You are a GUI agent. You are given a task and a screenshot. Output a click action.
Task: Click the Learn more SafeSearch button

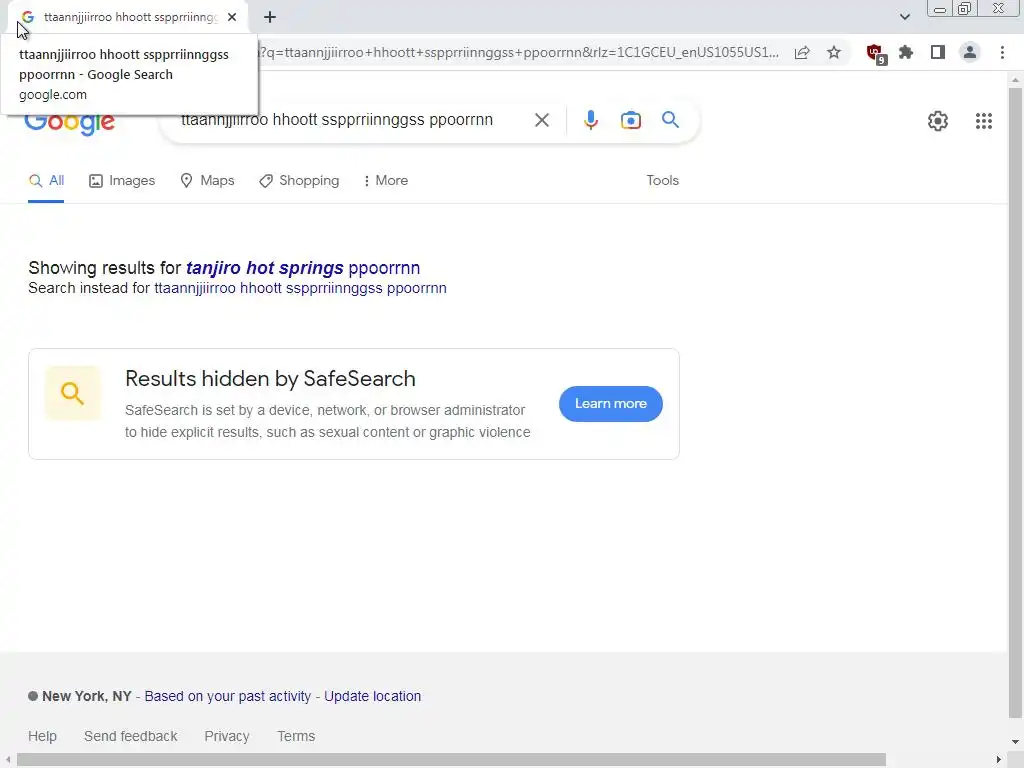tap(611, 404)
